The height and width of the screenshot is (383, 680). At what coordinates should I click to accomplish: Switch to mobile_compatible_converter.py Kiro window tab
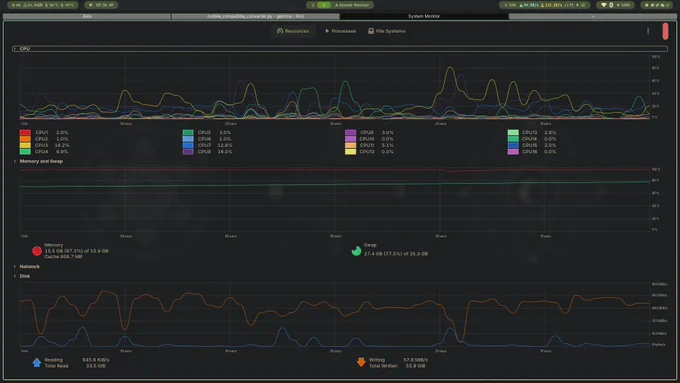(255, 16)
